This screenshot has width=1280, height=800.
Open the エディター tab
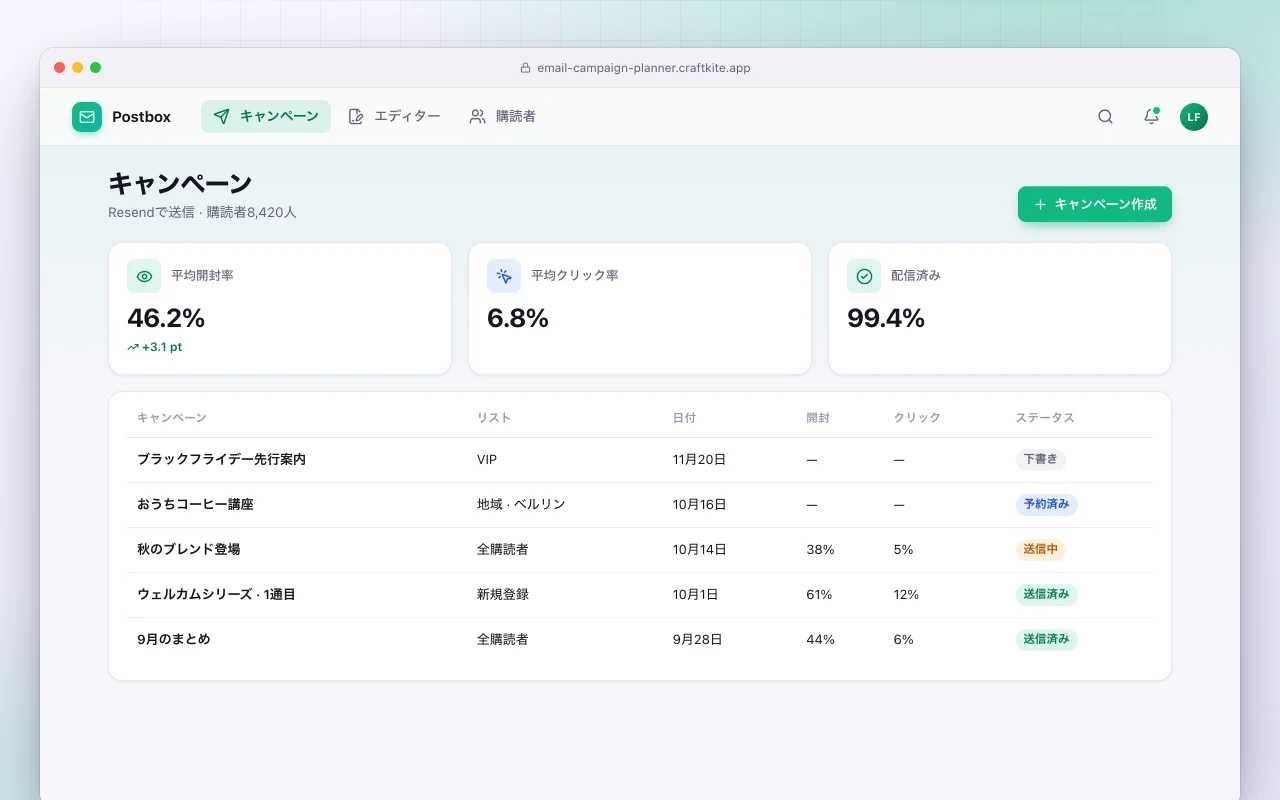click(x=394, y=116)
